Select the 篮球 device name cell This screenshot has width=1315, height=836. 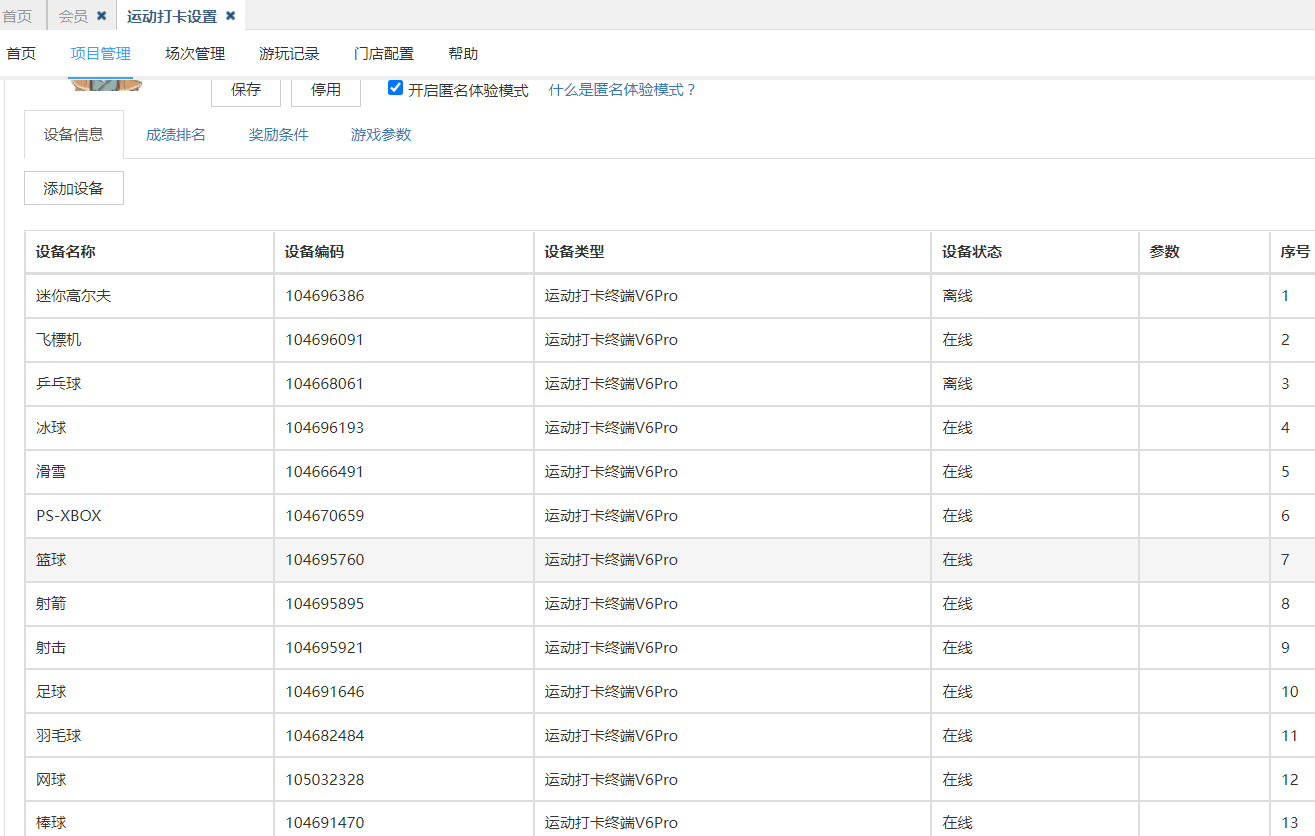[x=149, y=560]
